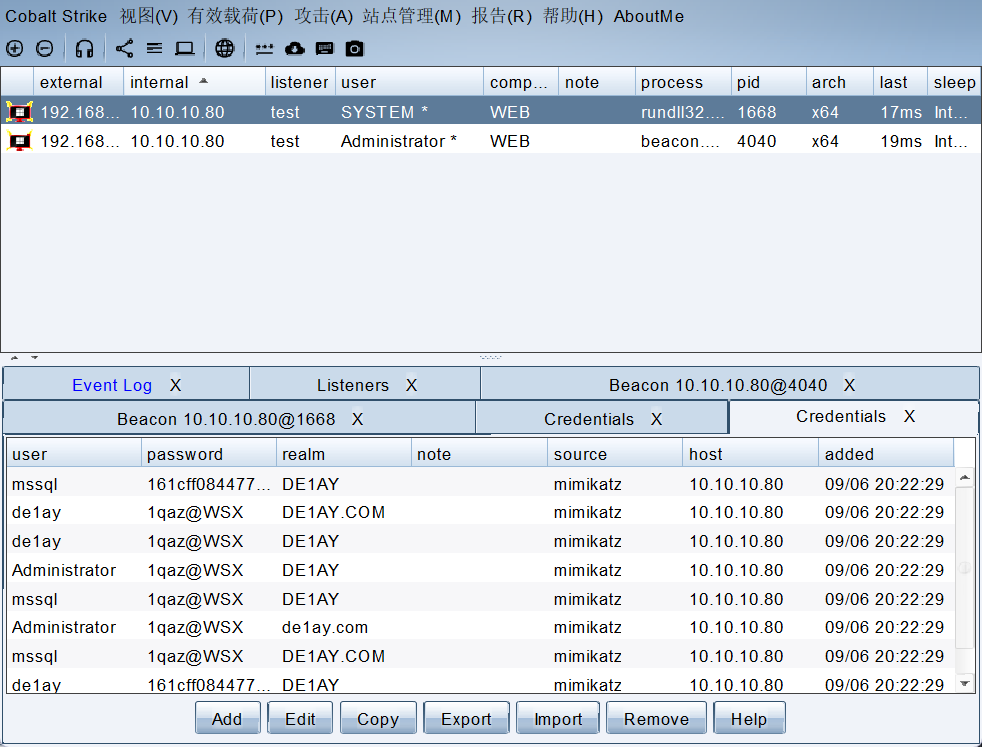The height and width of the screenshot is (747, 982).
Task: Open the 站点管理(M) menu
Action: click(x=411, y=16)
